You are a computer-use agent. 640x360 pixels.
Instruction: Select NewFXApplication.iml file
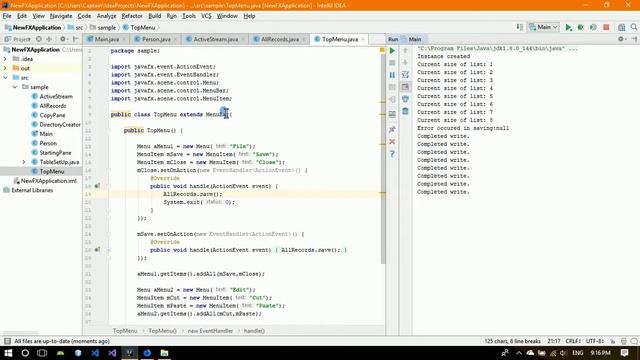point(49,181)
